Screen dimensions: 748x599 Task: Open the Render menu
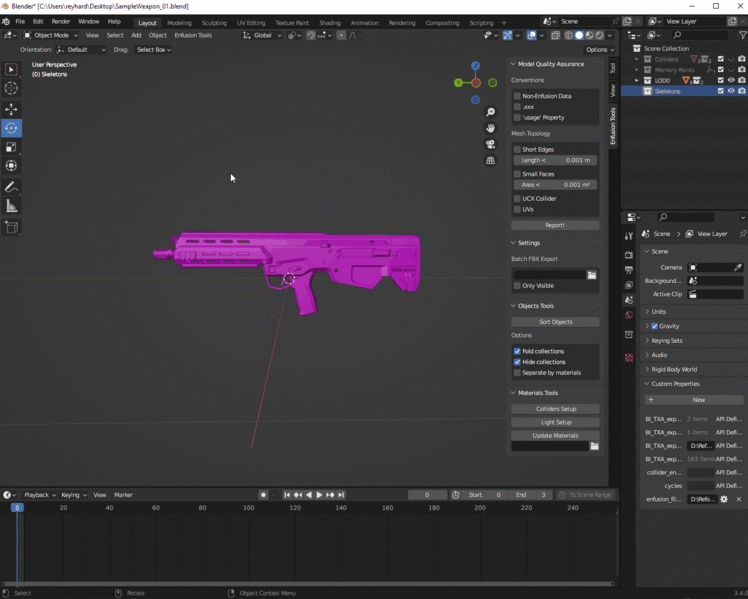pyautogui.click(x=61, y=21)
